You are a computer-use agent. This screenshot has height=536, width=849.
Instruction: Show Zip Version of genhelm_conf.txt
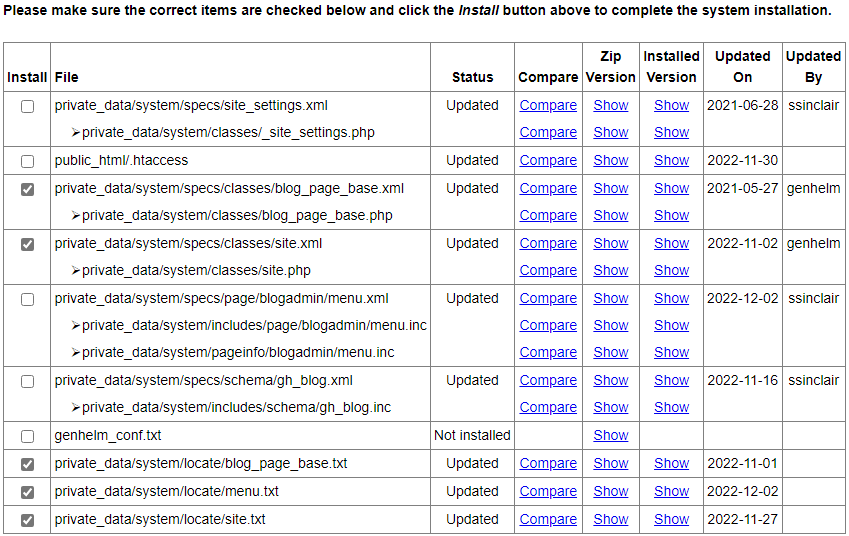tap(610, 435)
